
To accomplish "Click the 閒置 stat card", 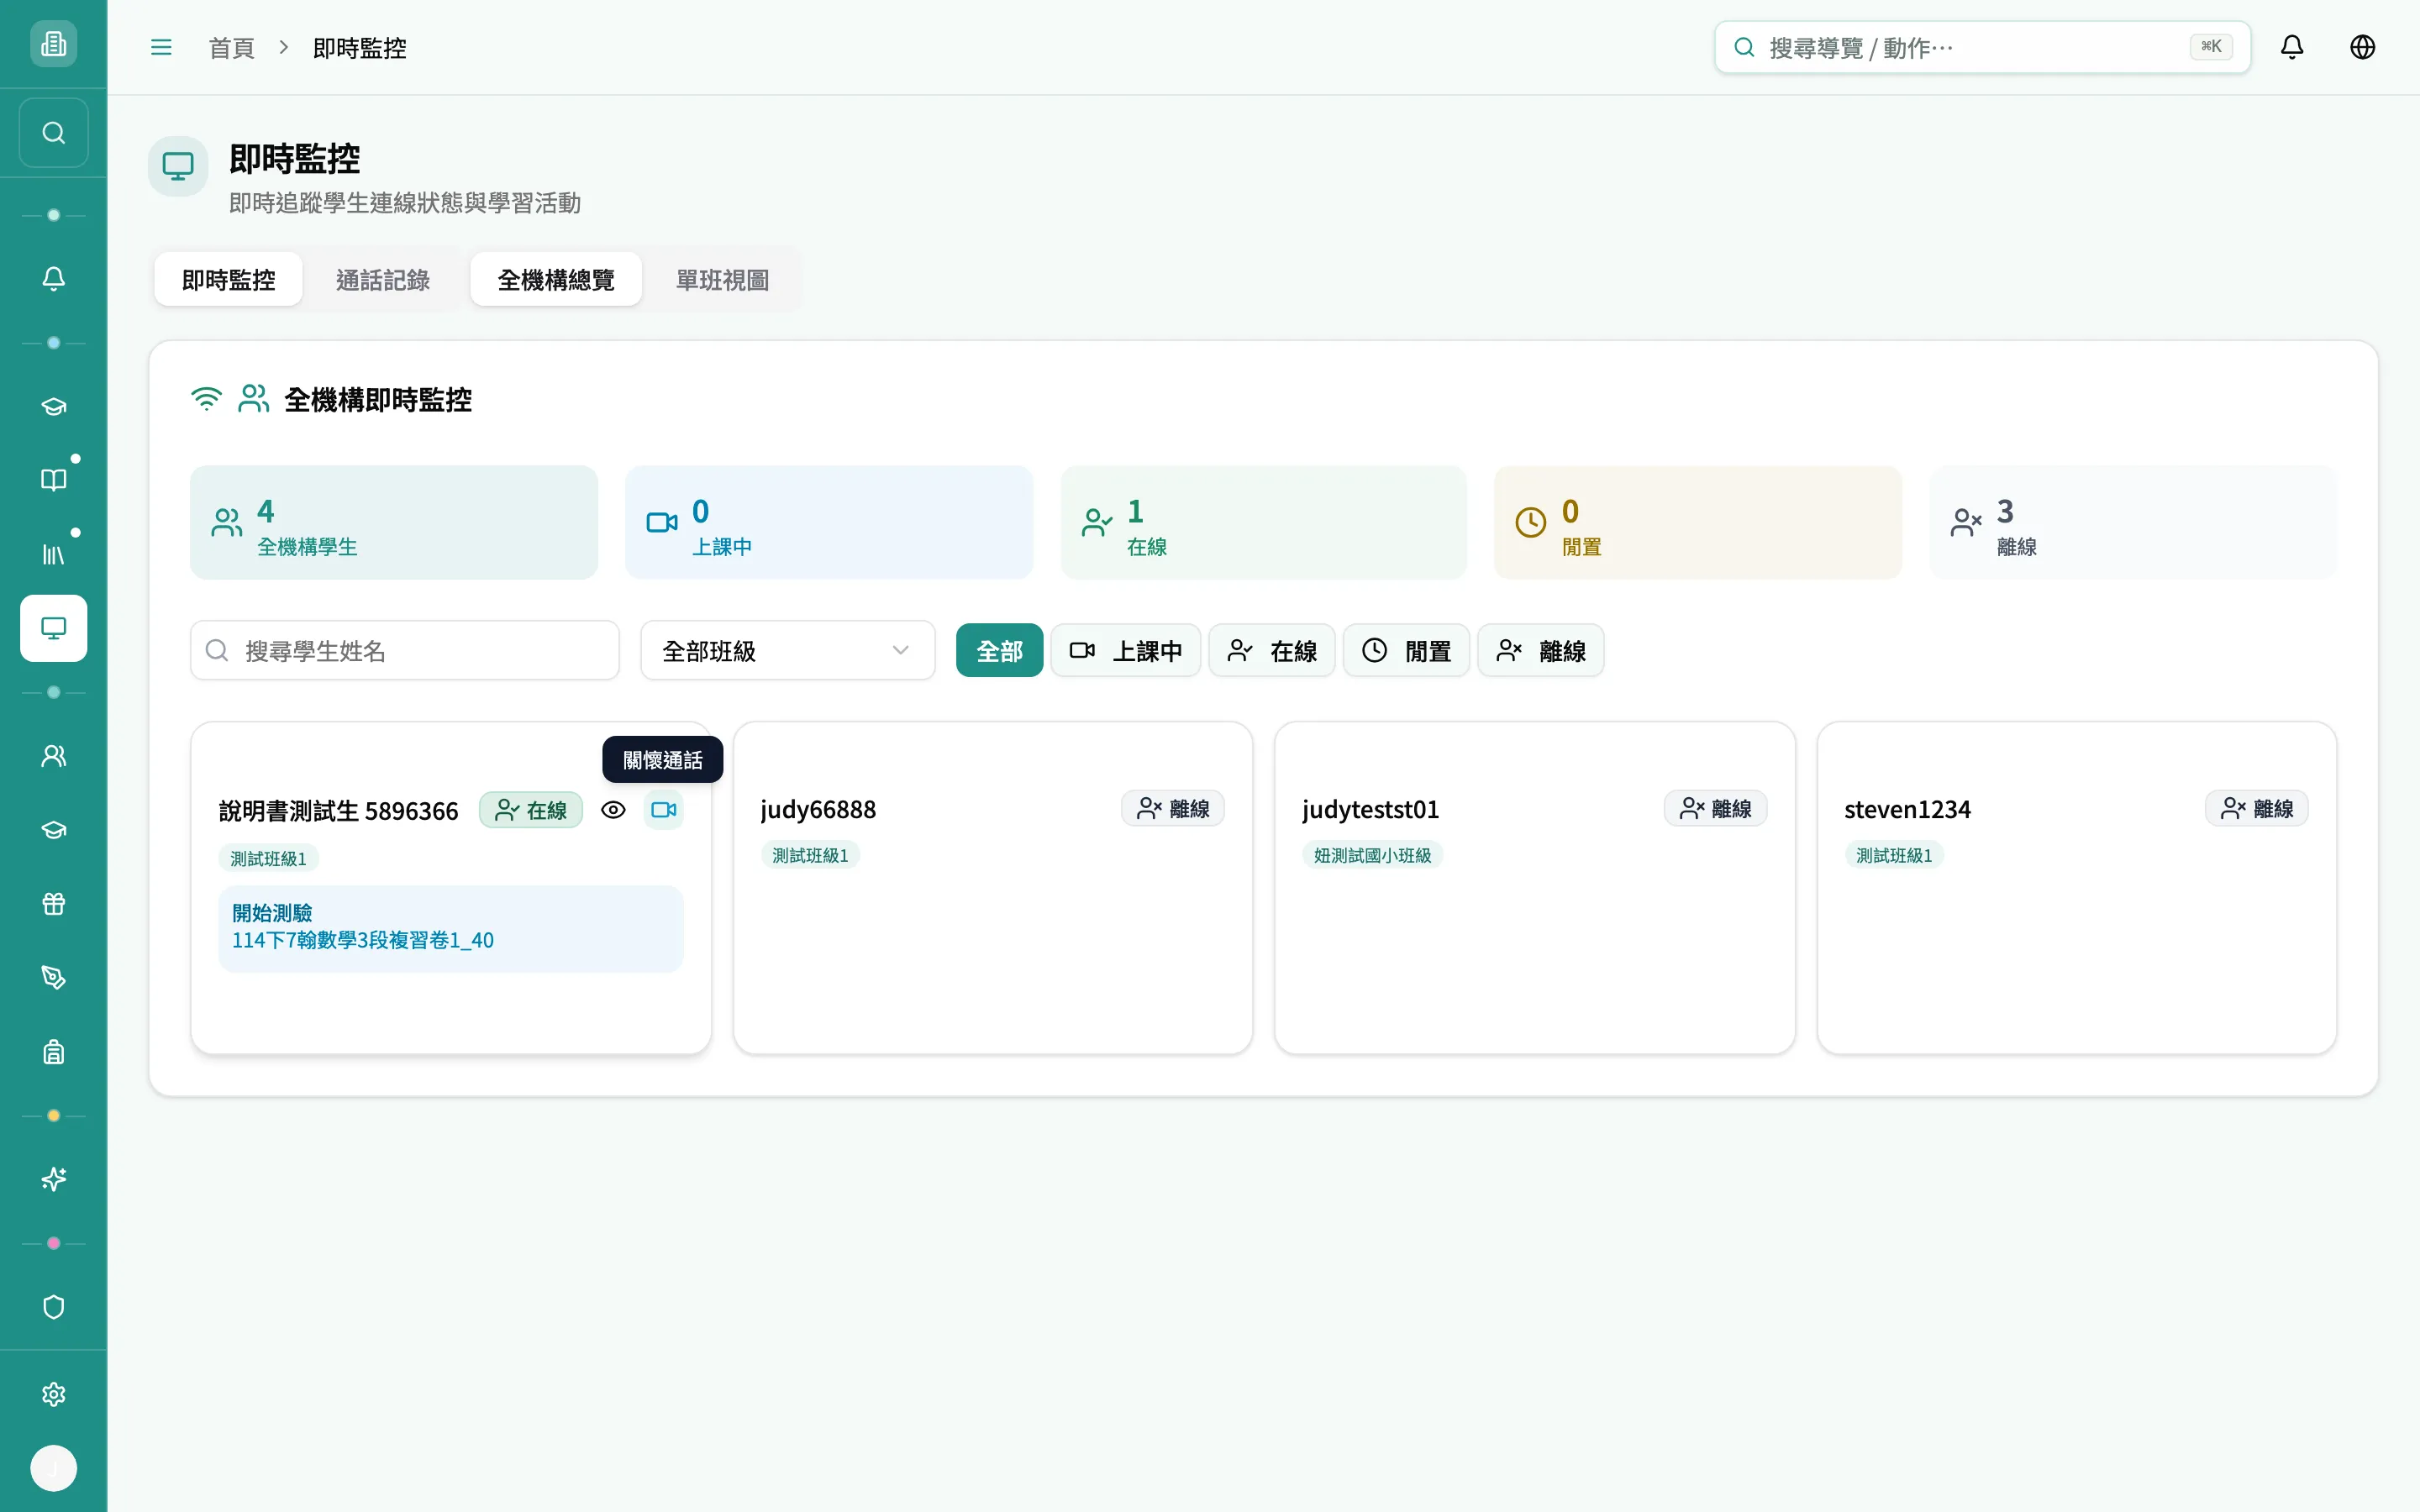I will click(x=1698, y=522).
